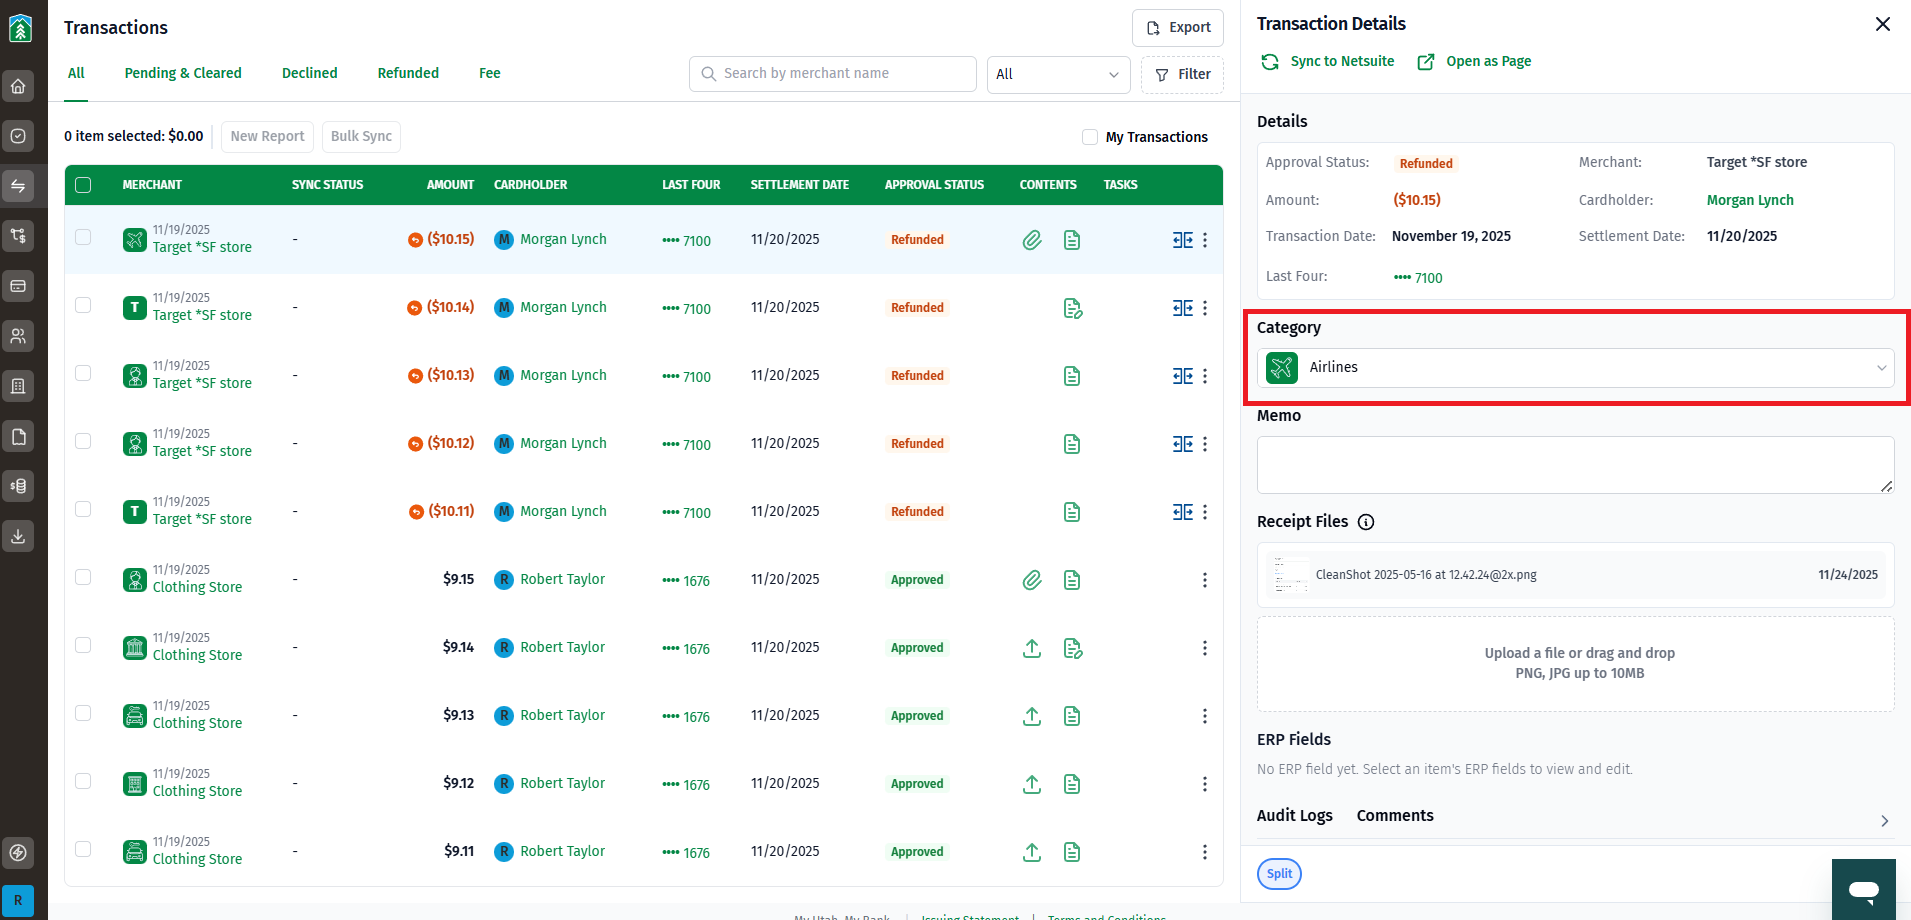
Task: Open the three-dot menu for $9.13 transaction
Action: [1205, 716]
